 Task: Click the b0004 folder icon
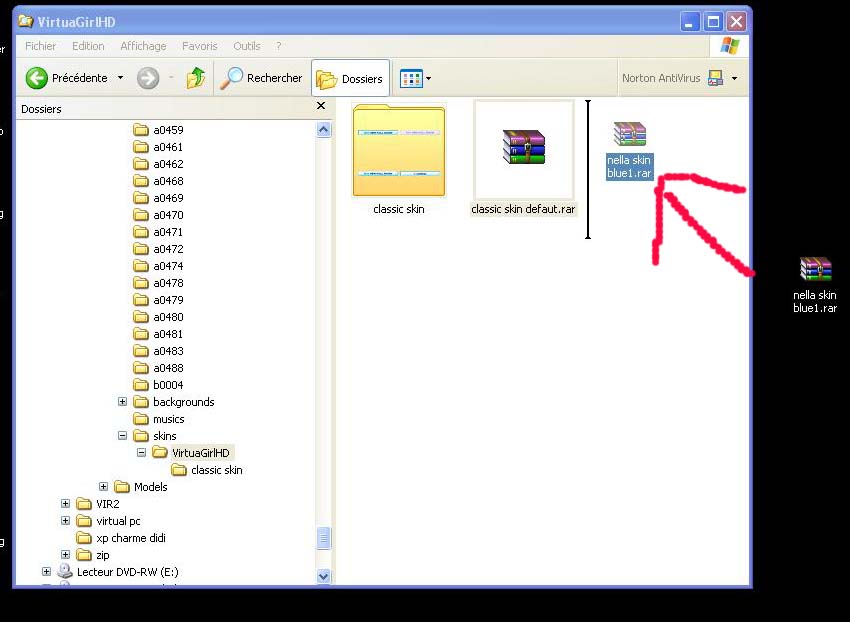coord(141,384)
